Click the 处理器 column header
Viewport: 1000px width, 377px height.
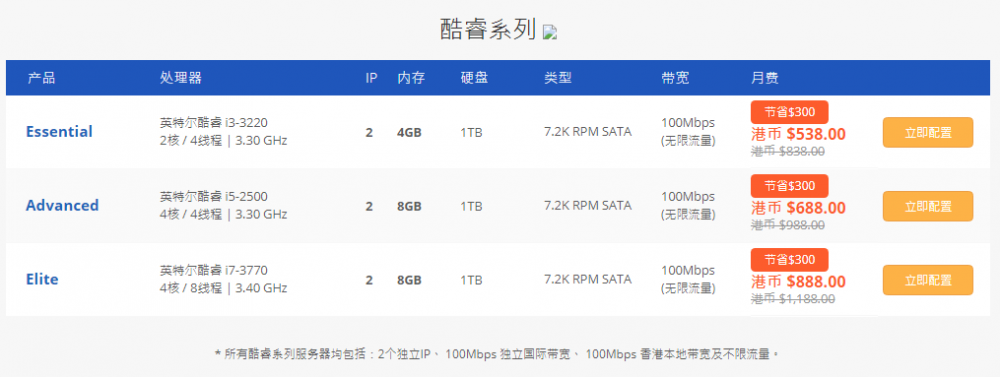coord(181,78)
